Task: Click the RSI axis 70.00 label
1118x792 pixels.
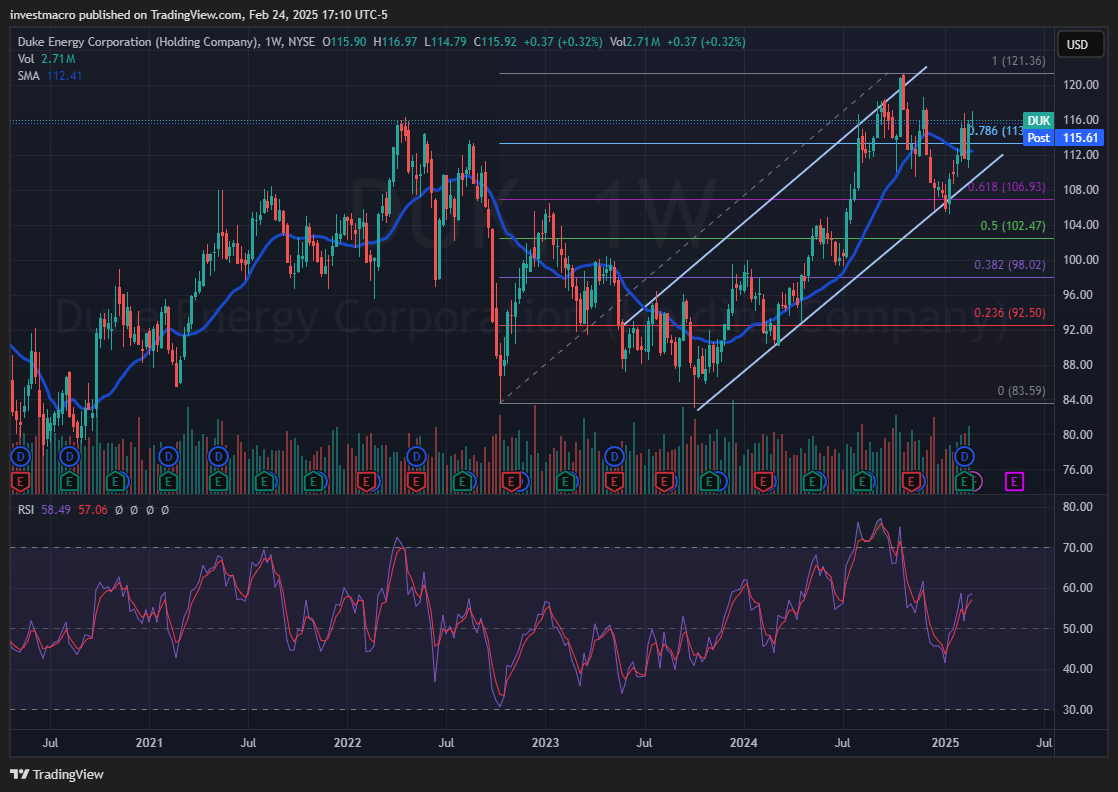Action: [1077, 547]
